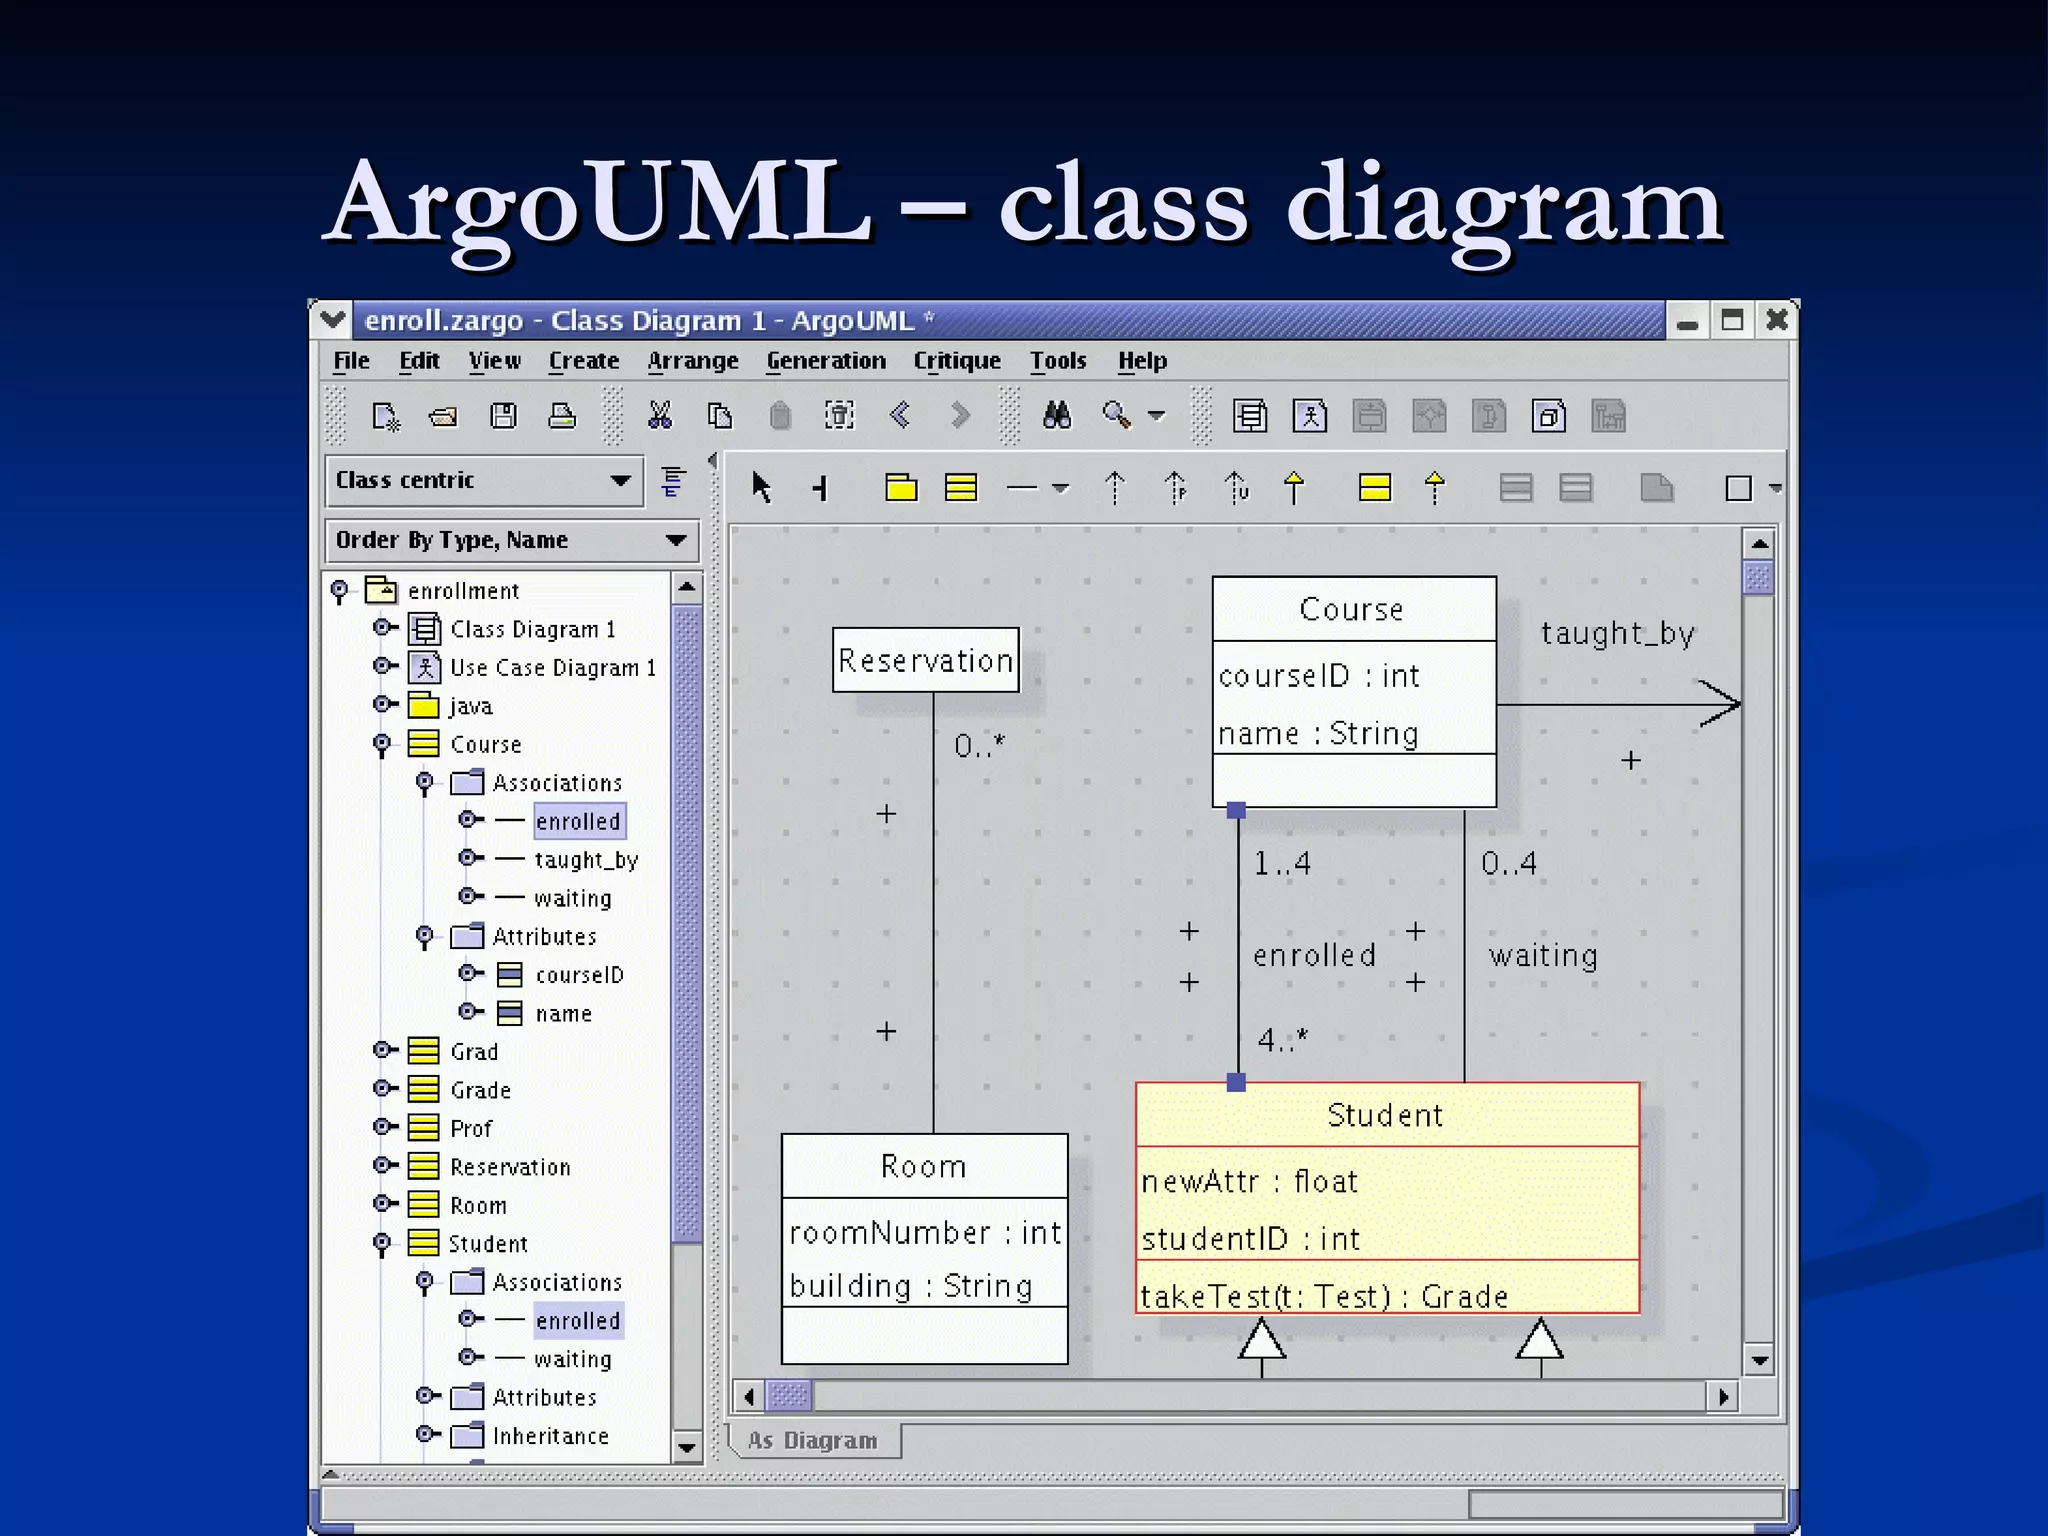This screenshot has width=2048, height=1536.
Task: Switch to the As Diagram tab
Action: (x=813, y=1441)
